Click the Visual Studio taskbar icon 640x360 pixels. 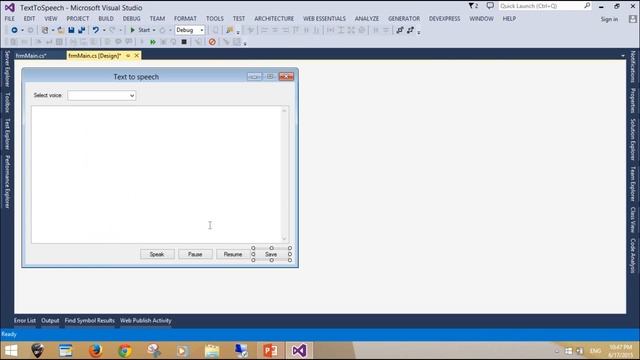pos(299,351)
